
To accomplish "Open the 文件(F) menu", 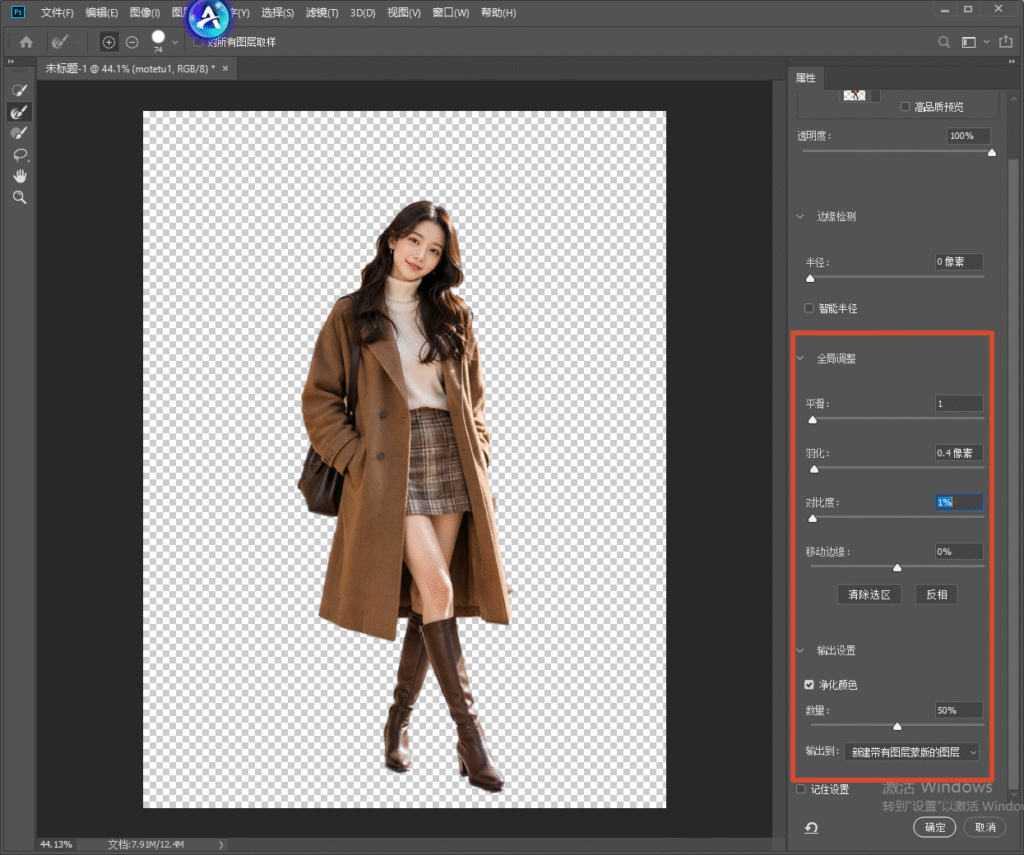I will 57,12.
